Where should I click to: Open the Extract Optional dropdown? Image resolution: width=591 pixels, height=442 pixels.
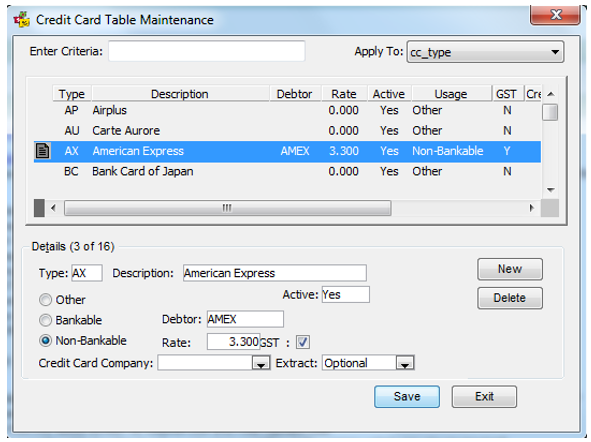point(405,364)
